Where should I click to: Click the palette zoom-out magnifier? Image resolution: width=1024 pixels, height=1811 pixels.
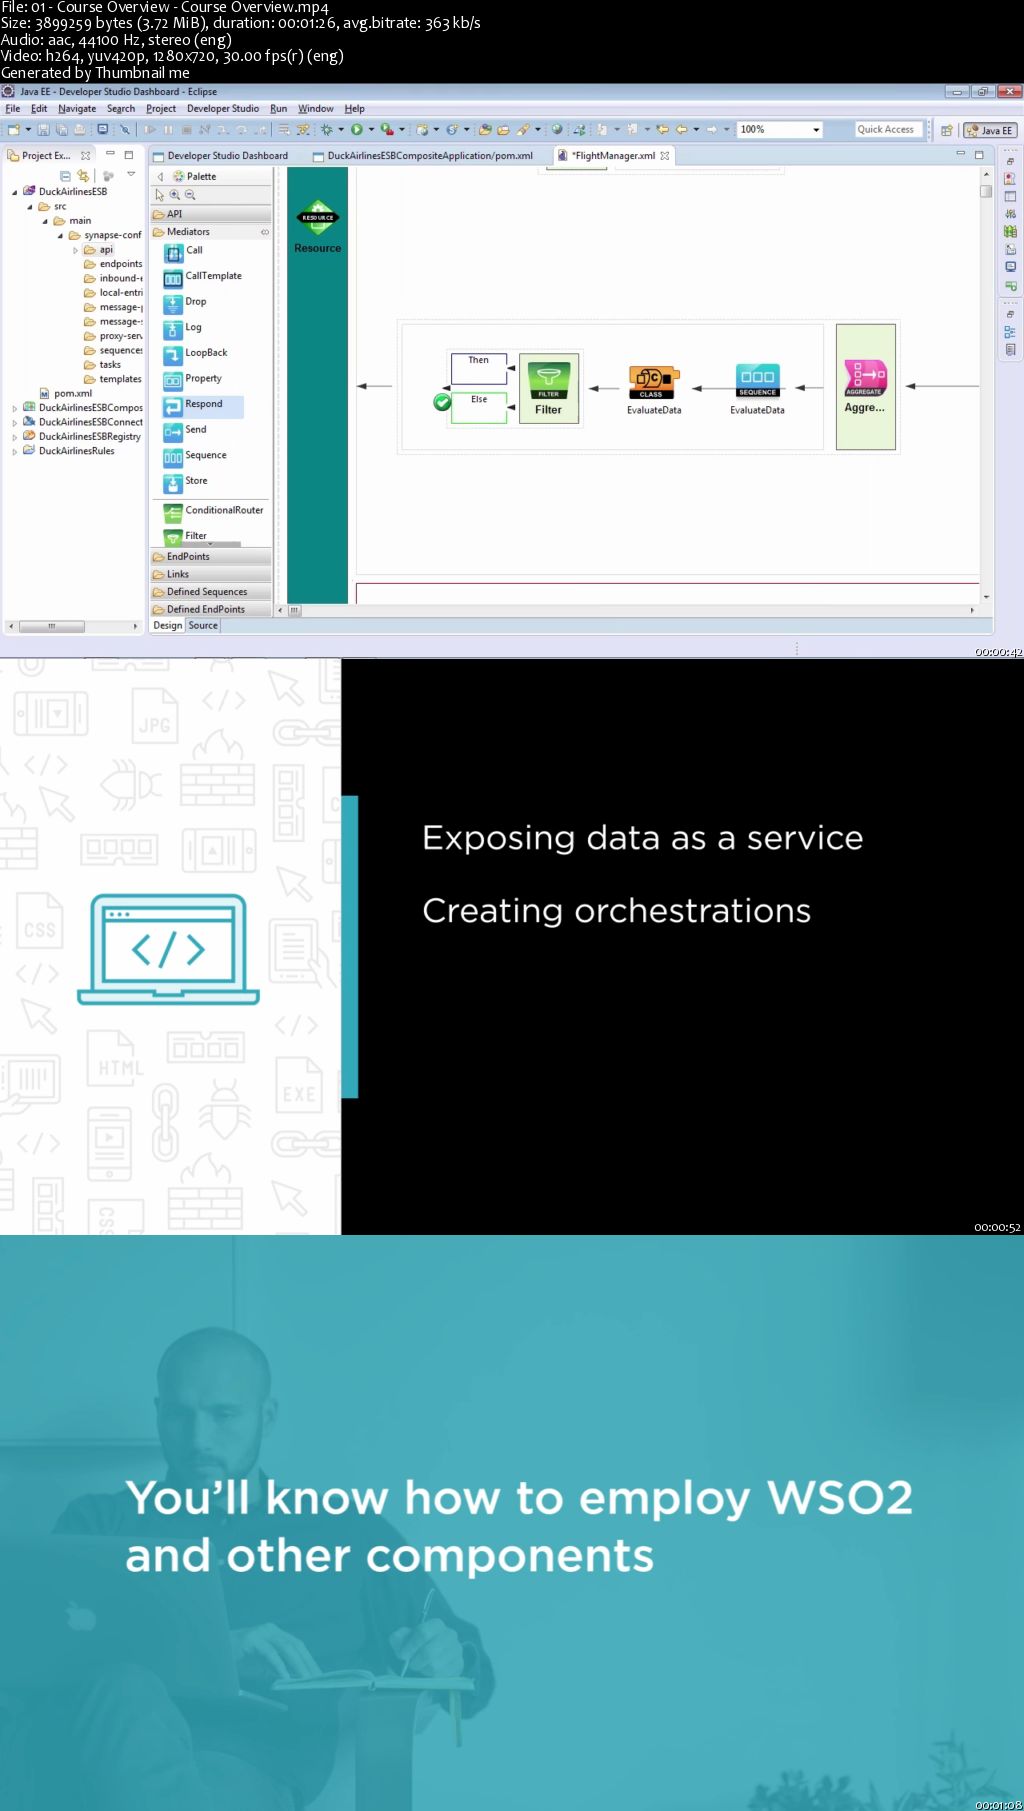click(190, 195)
